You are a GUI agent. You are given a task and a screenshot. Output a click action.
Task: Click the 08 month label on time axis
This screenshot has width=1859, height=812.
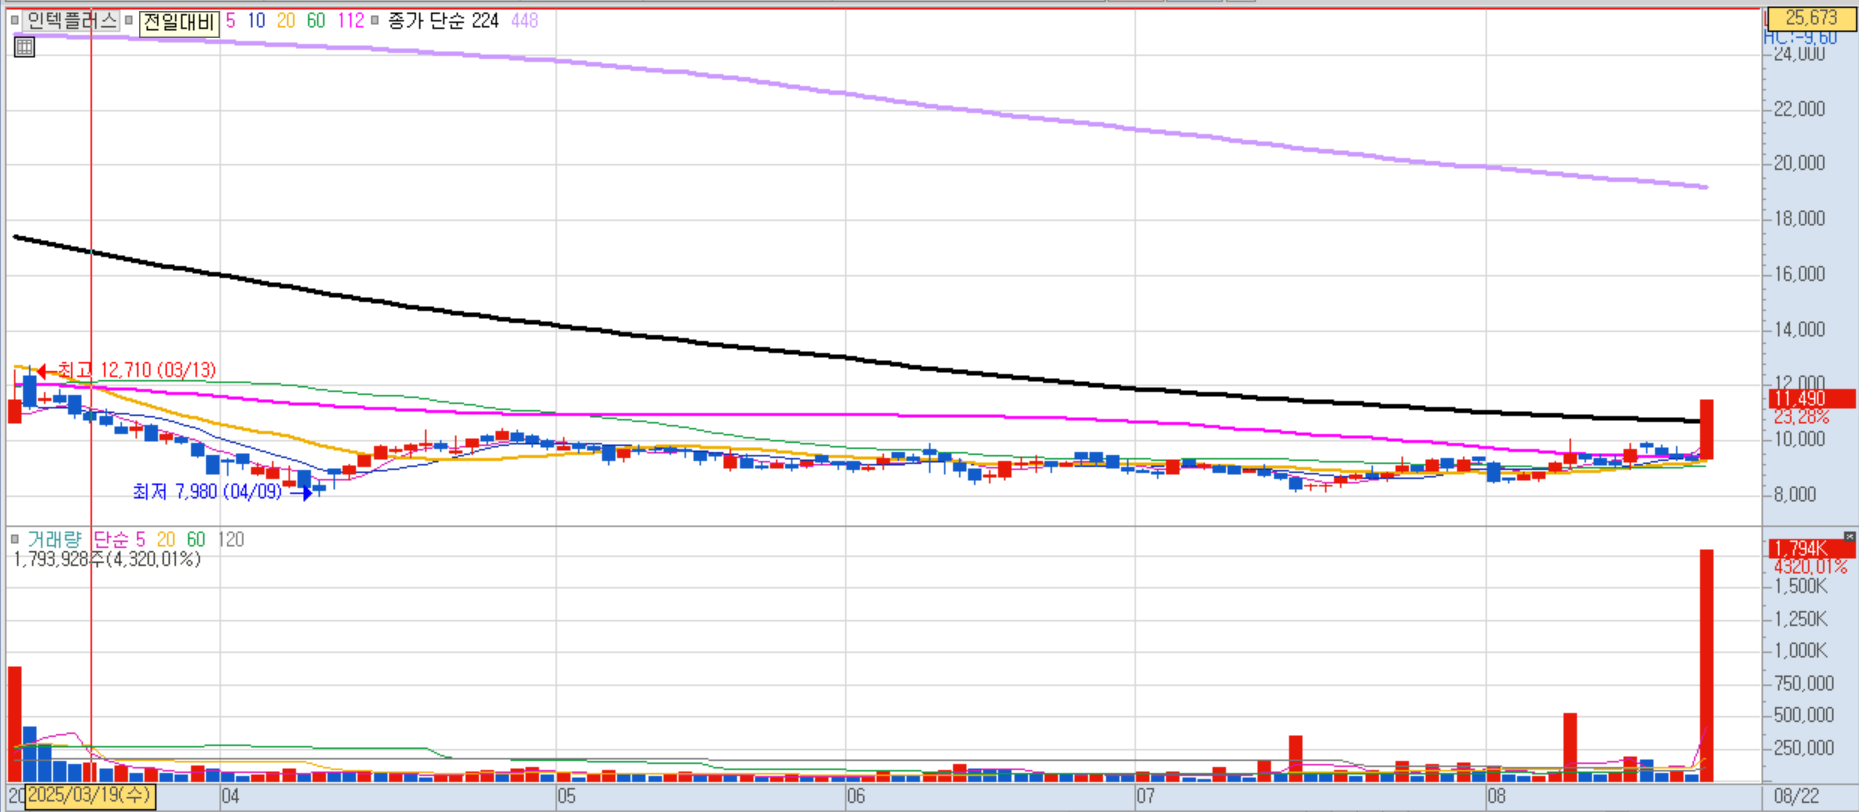[1497, 796]
